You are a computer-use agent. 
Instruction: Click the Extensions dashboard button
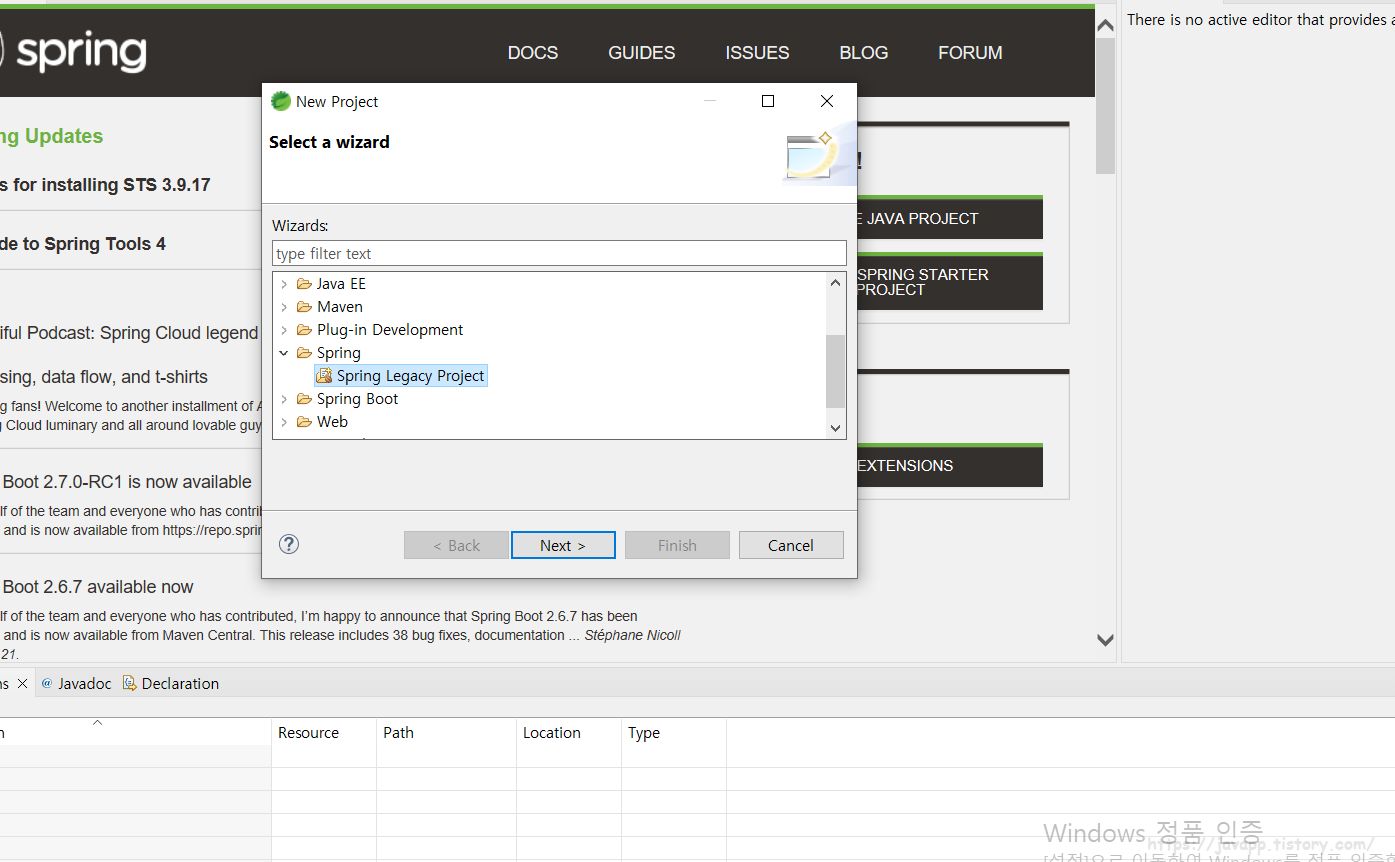[x=950, y=465]
